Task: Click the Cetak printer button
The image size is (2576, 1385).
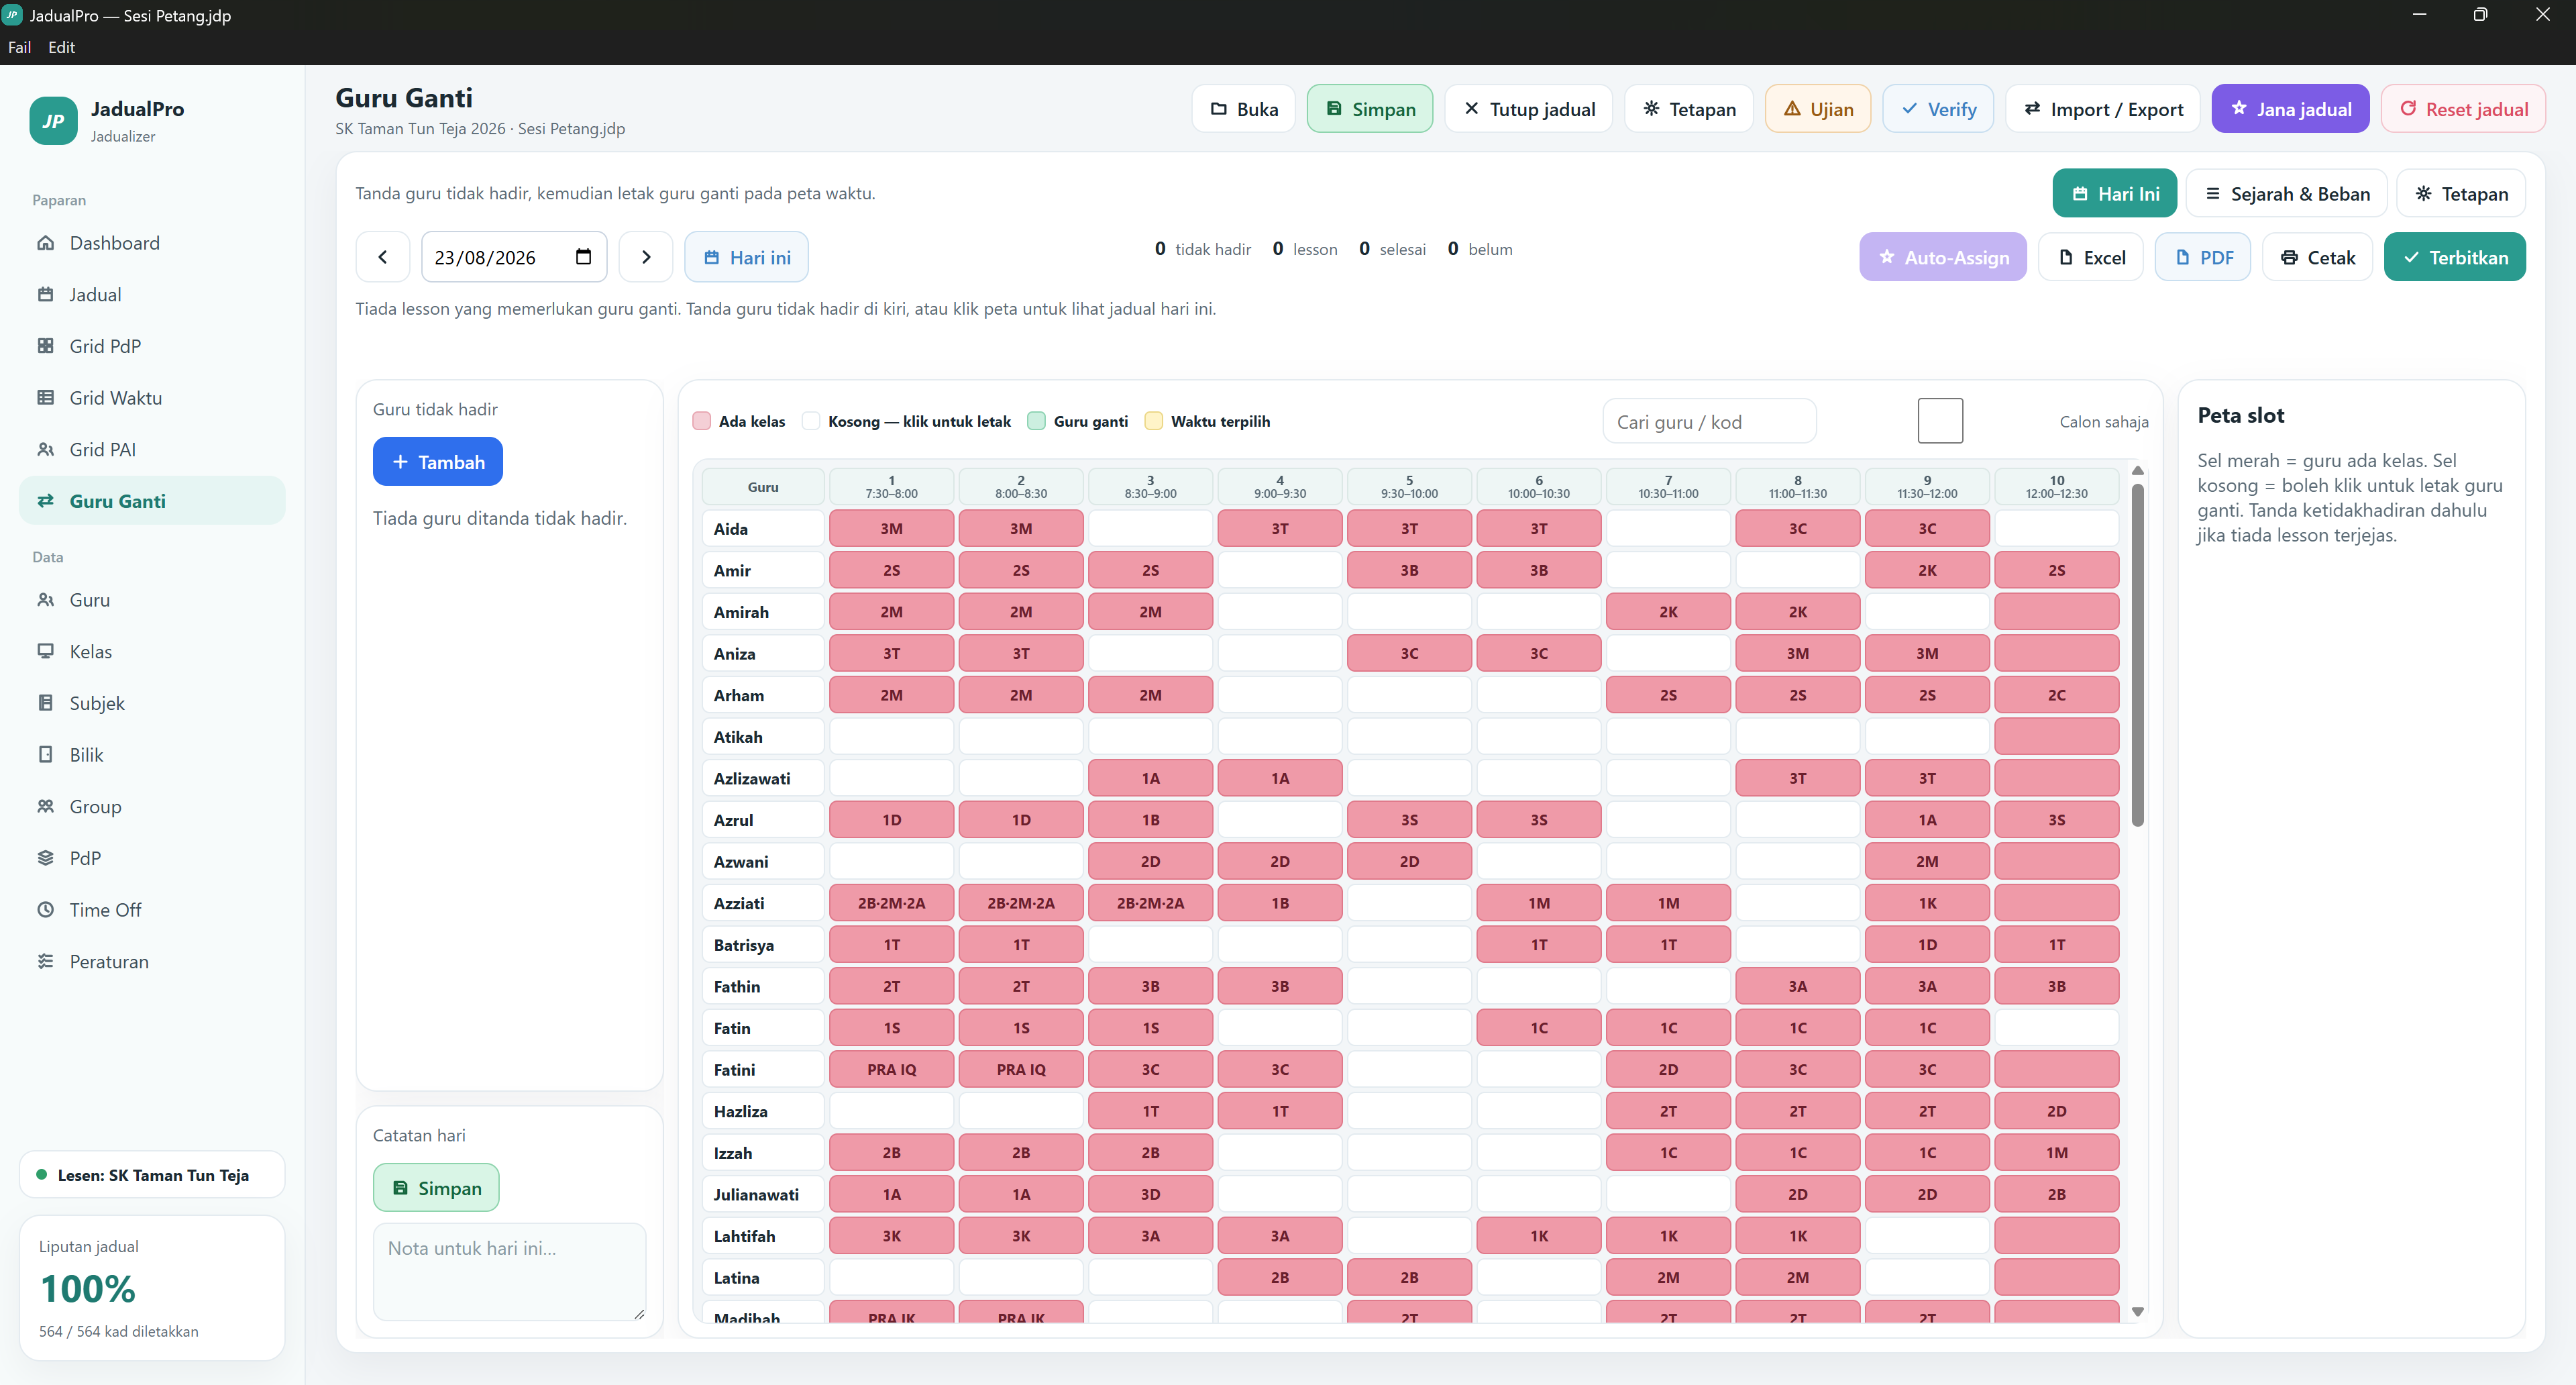Action: click(x=2317, y=257)
